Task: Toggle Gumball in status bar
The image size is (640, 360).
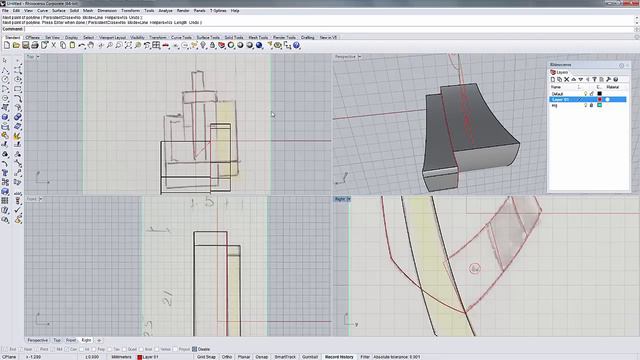Action: (310, 357)
